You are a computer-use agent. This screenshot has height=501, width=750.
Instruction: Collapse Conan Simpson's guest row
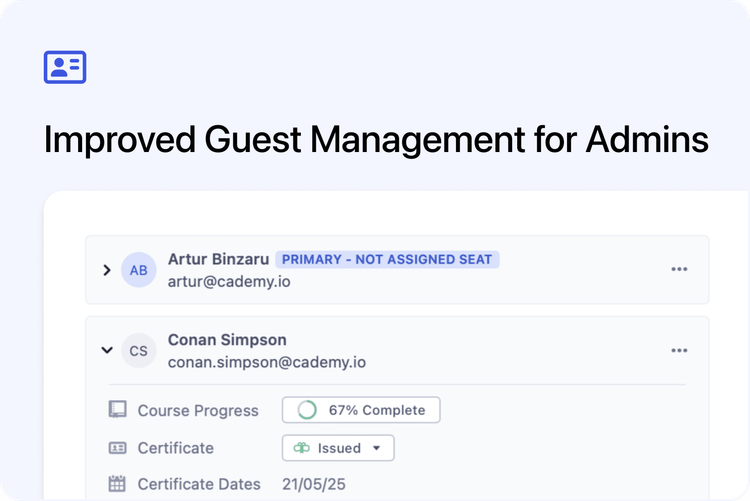click(107, 350)
